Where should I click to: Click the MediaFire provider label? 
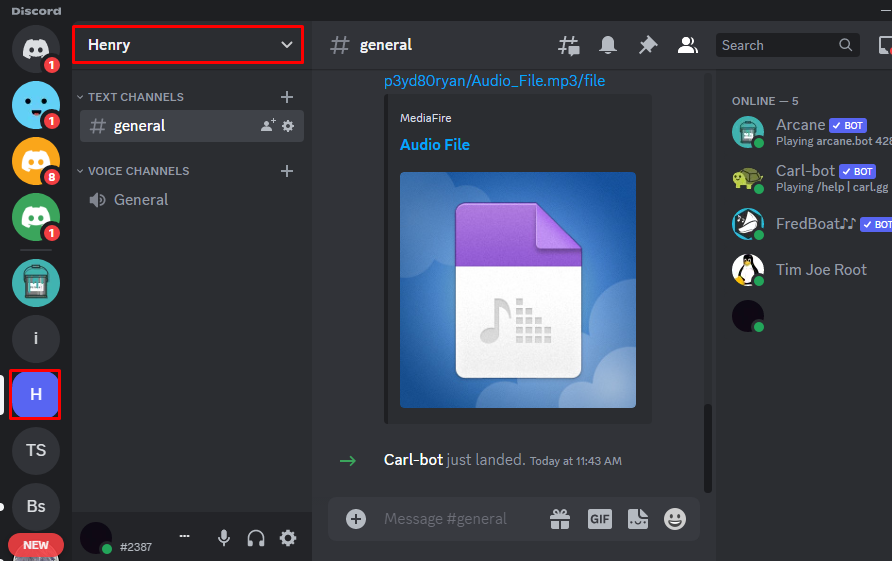click(426, 118)
